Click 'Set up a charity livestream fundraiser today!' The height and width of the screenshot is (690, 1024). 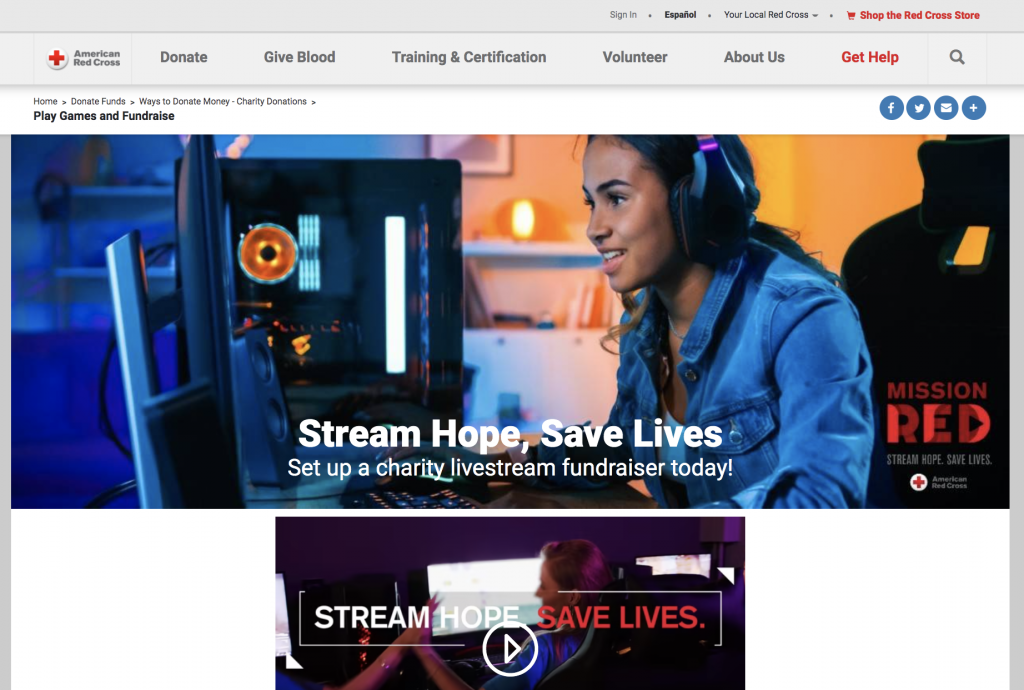pyautogui.click(x=510, y=467)
